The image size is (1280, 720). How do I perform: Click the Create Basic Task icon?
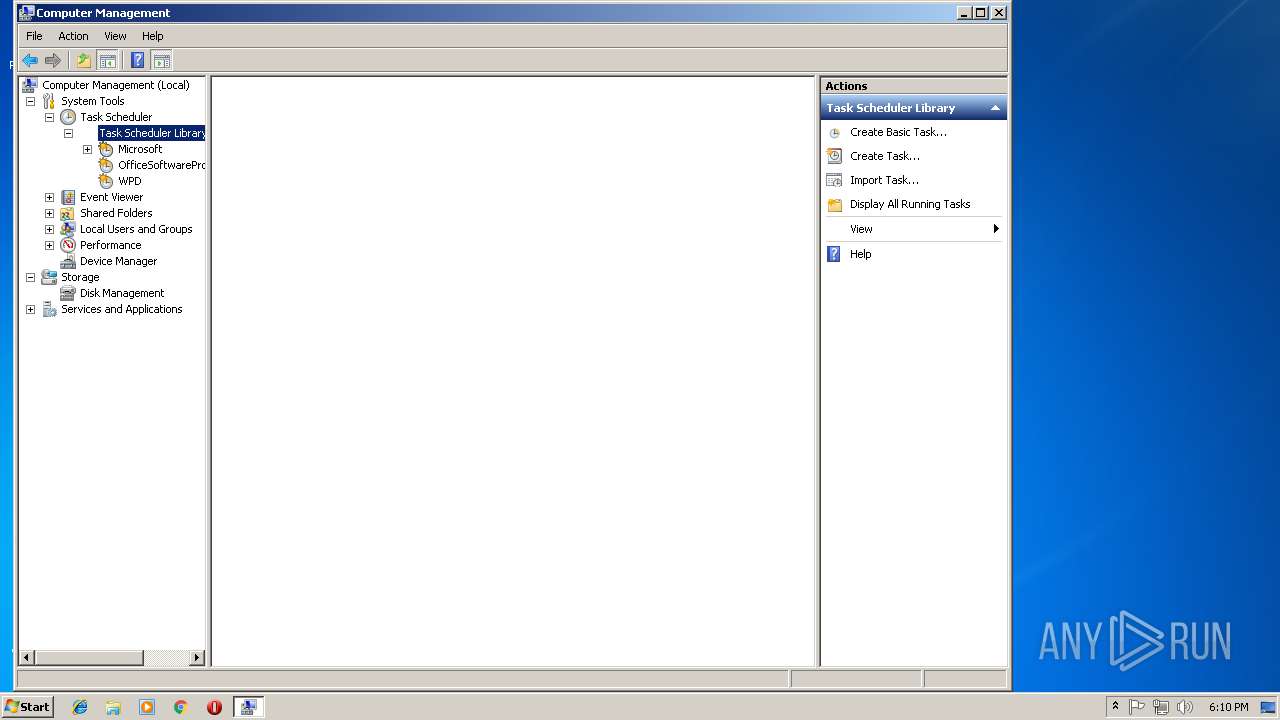click(835, 132)
